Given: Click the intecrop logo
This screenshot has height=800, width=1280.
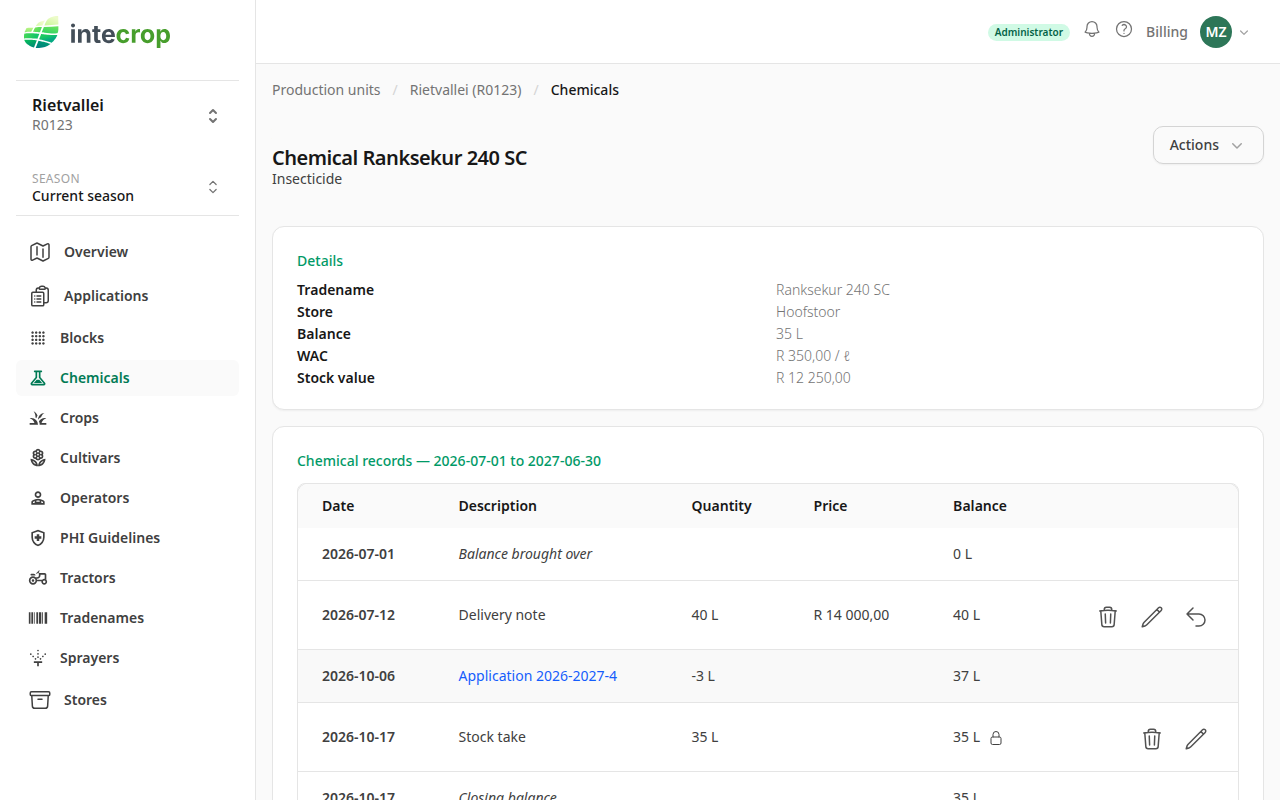Looking at the screenshot, I should click(97, 34).
